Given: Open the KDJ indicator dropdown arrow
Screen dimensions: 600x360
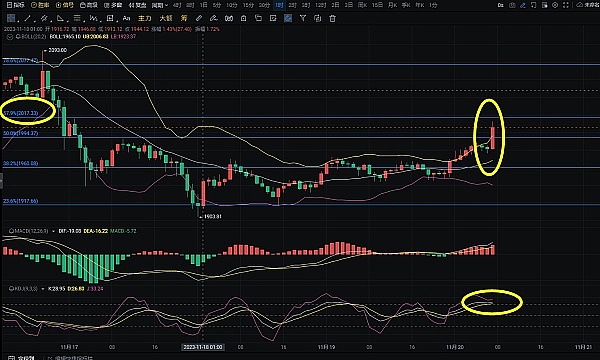Looking at the screenshot, I should coord(42,288).
